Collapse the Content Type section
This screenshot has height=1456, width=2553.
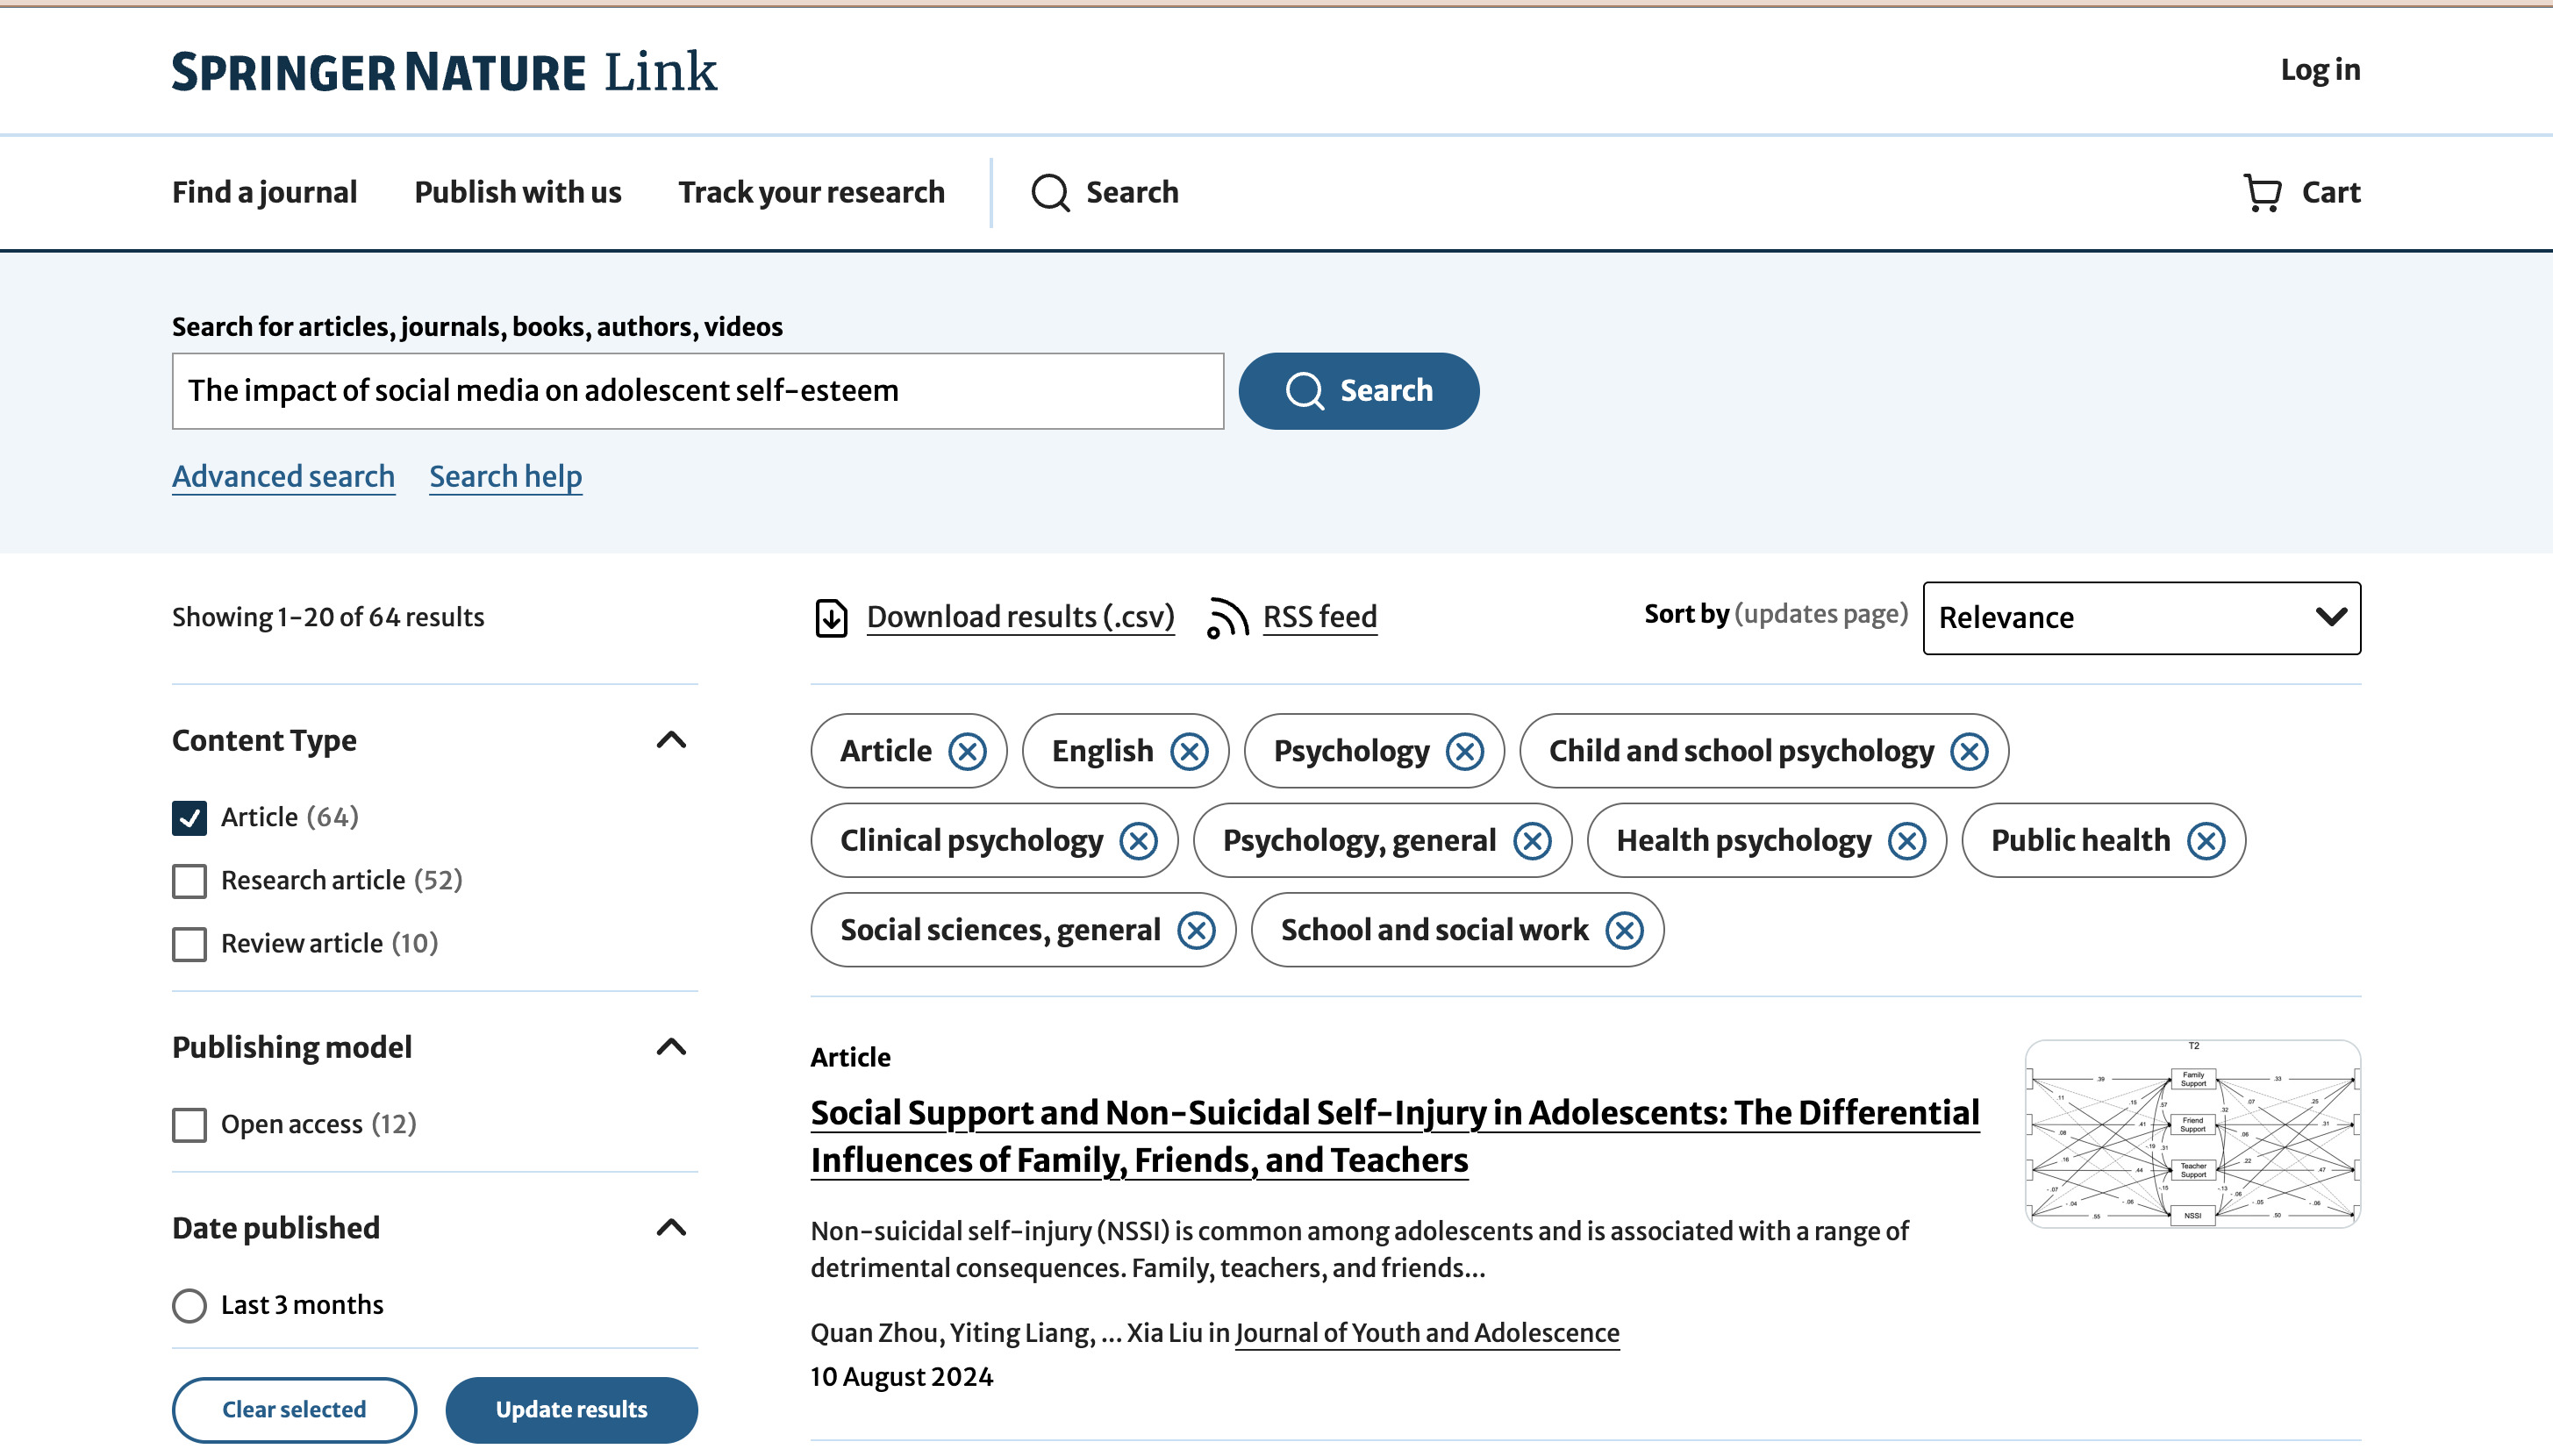(x=671, y=740)
